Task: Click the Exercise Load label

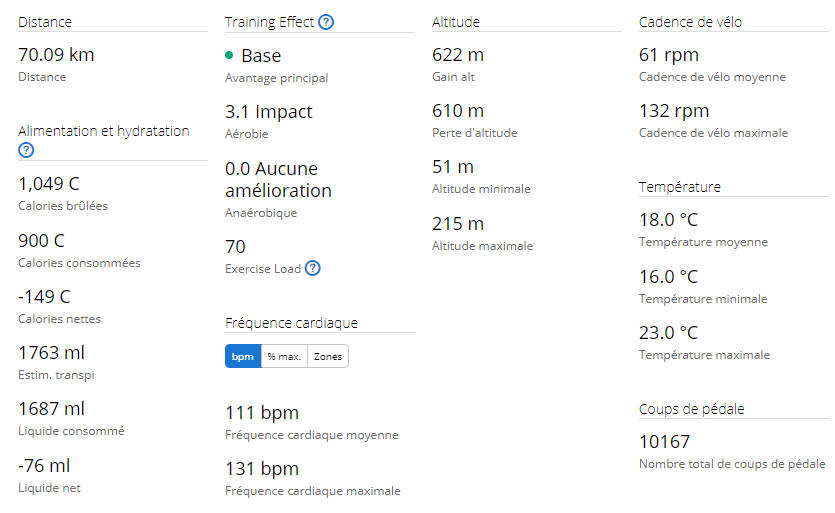Action: (263, 268)
